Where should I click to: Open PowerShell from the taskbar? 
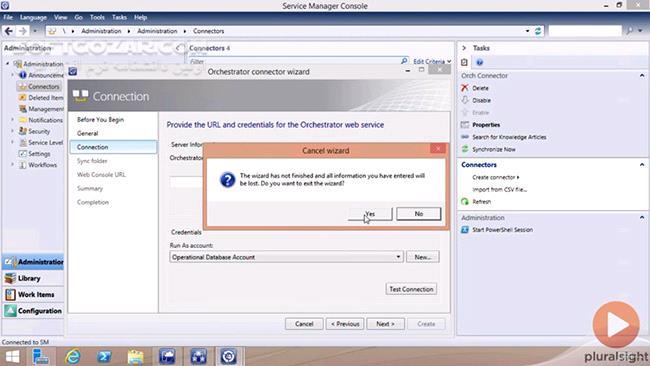pyautogui.click(x=104, y=356)
